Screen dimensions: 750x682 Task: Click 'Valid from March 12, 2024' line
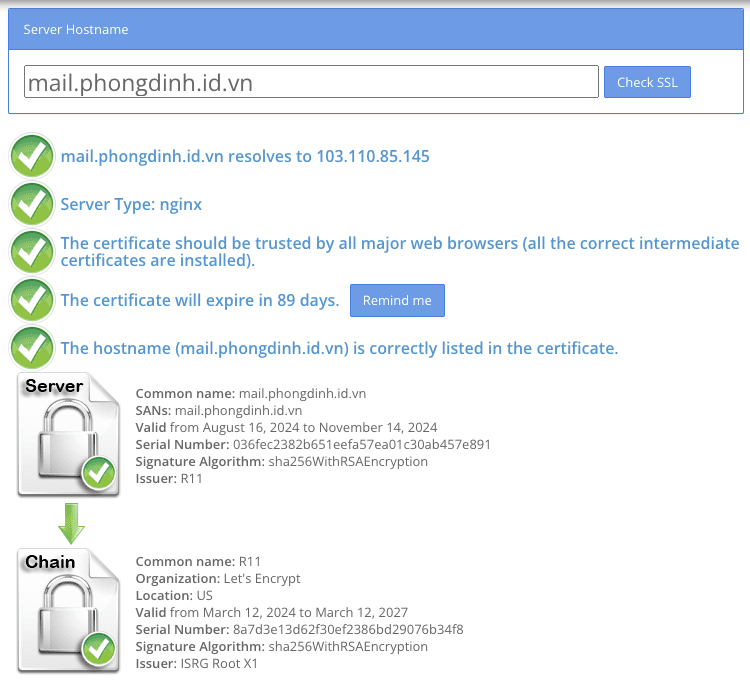click(x=272, y=613)
